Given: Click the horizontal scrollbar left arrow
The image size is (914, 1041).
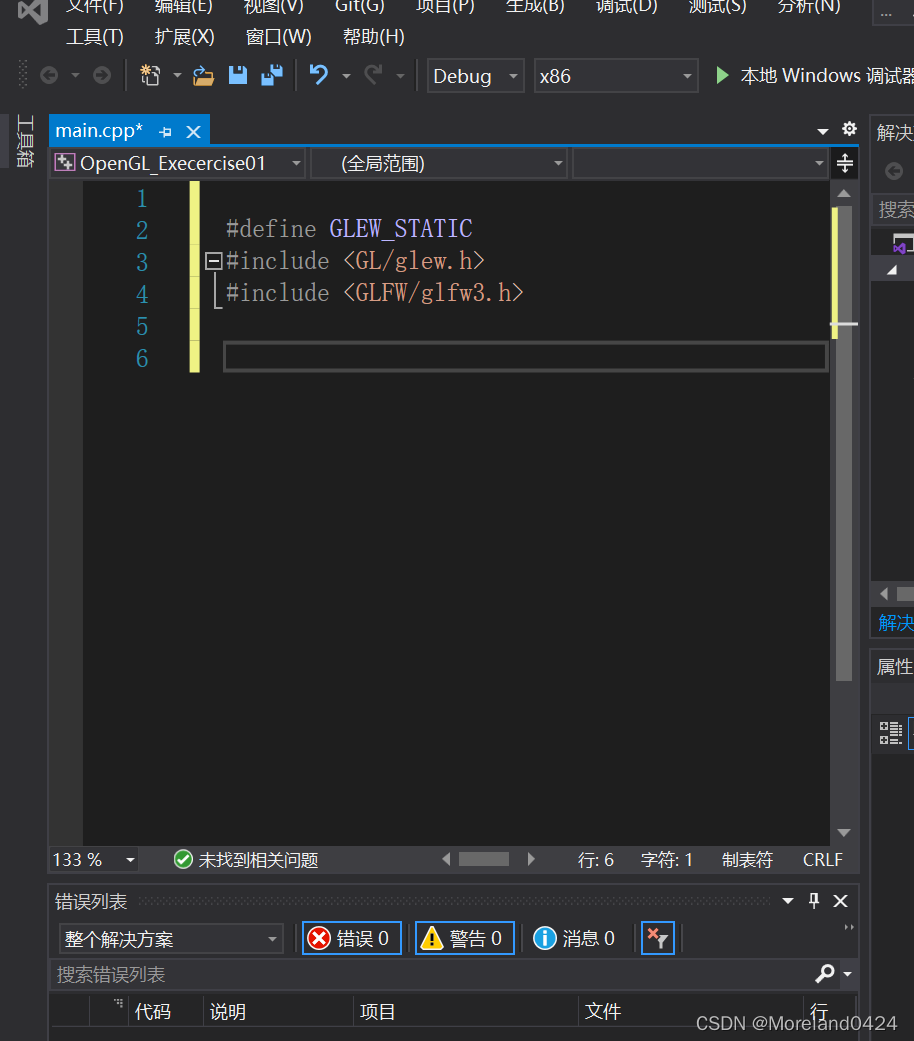Looking at the screenshot, I should tap(447, 860).
